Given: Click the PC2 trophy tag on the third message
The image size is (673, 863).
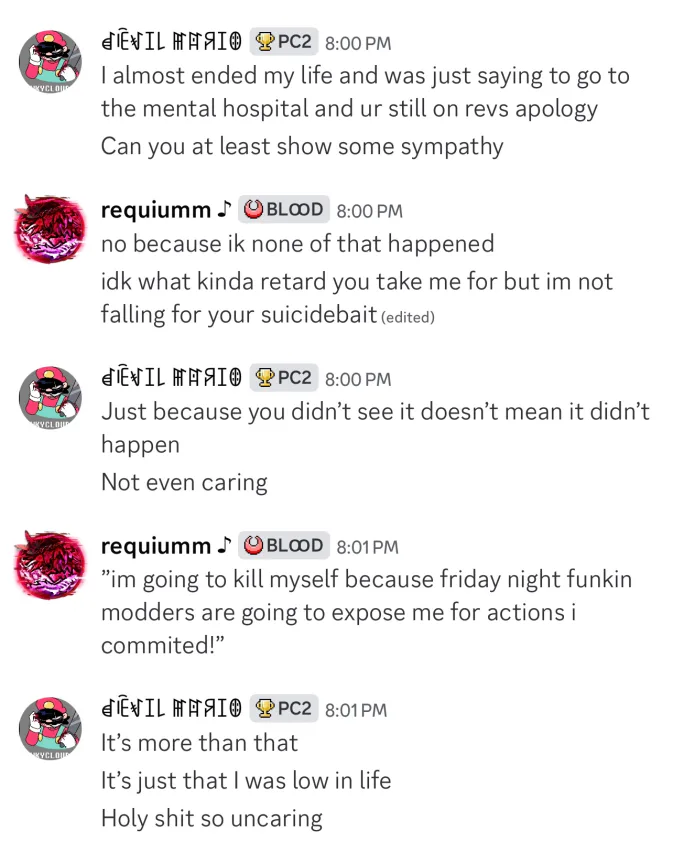Looking at the screenshot, I should tap(284, 378).
